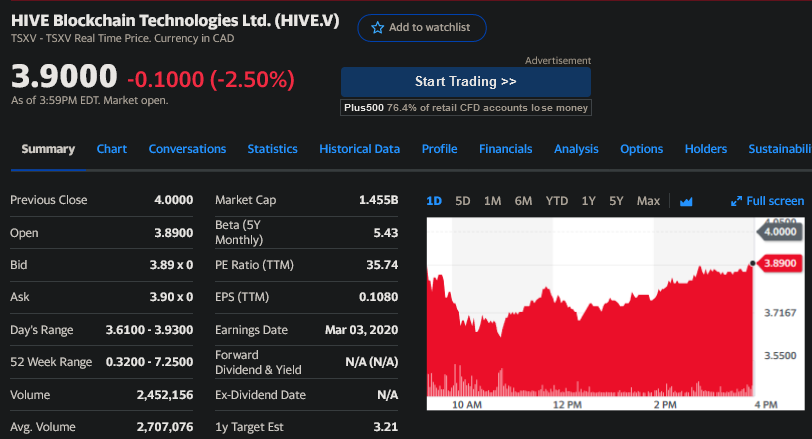Click the As of 3:59PM EDT timestamp
812x439 pixels.
(90, 100)
